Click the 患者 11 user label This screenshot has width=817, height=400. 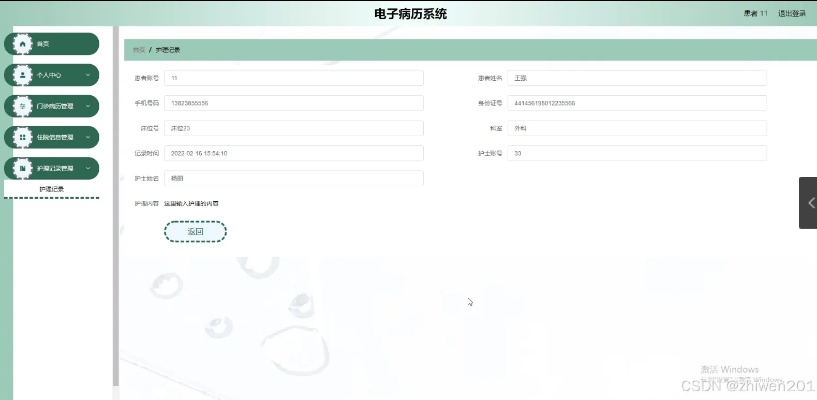[x=756, y=14]
